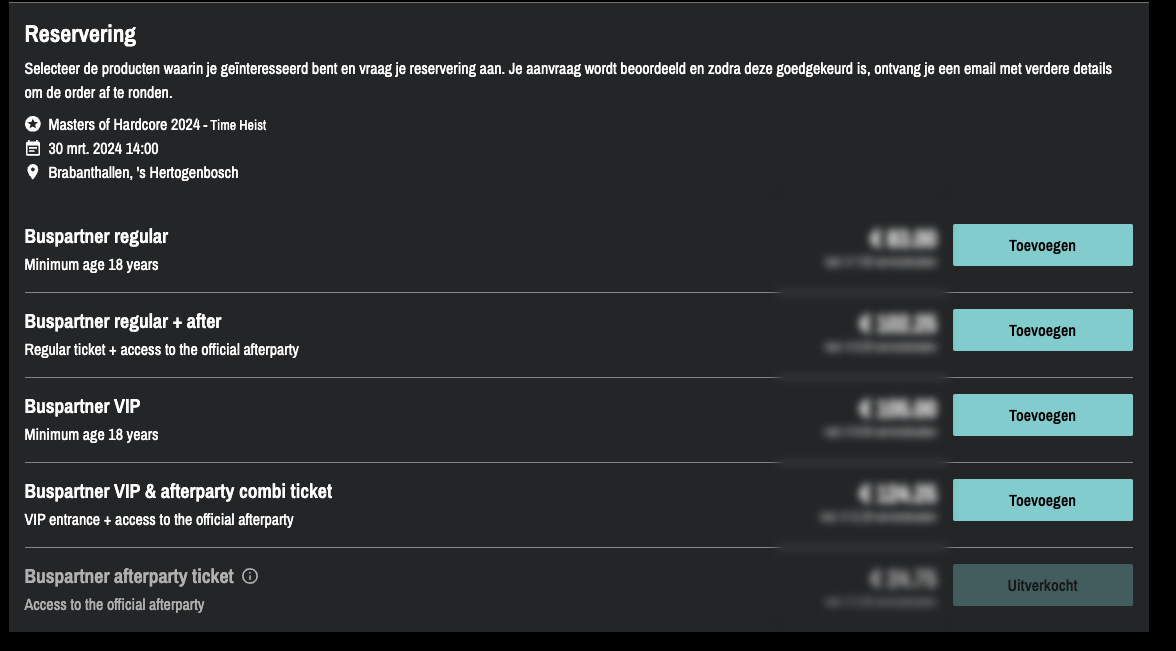Click the Buspartner VIP ticket name

click(x=83, y=407)
